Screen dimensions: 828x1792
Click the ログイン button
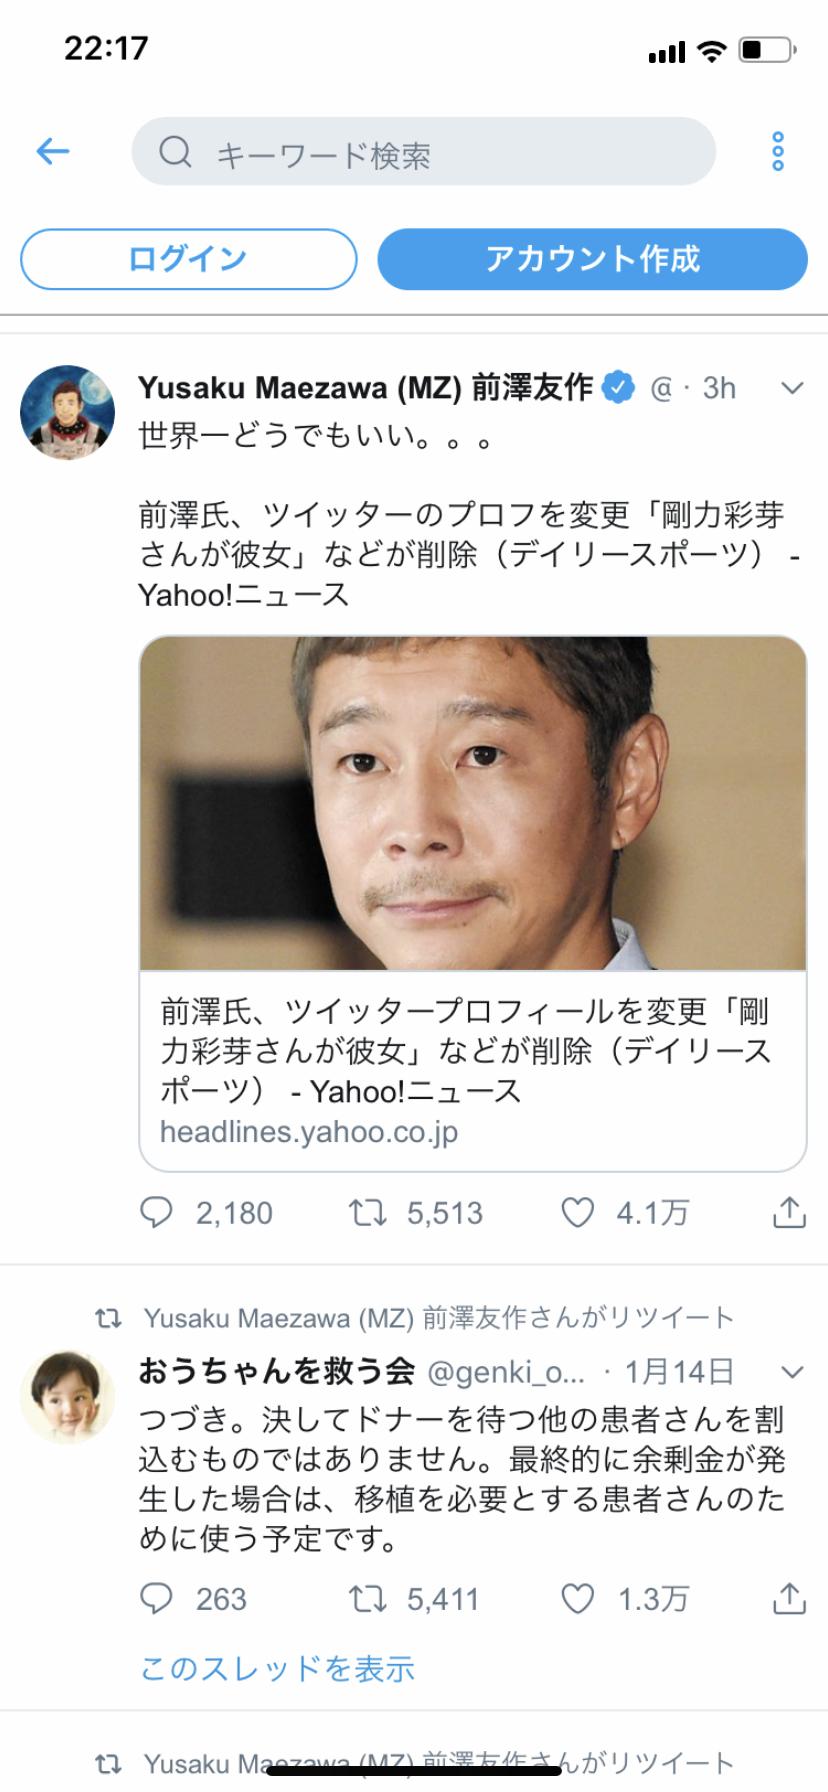(188, 259)
